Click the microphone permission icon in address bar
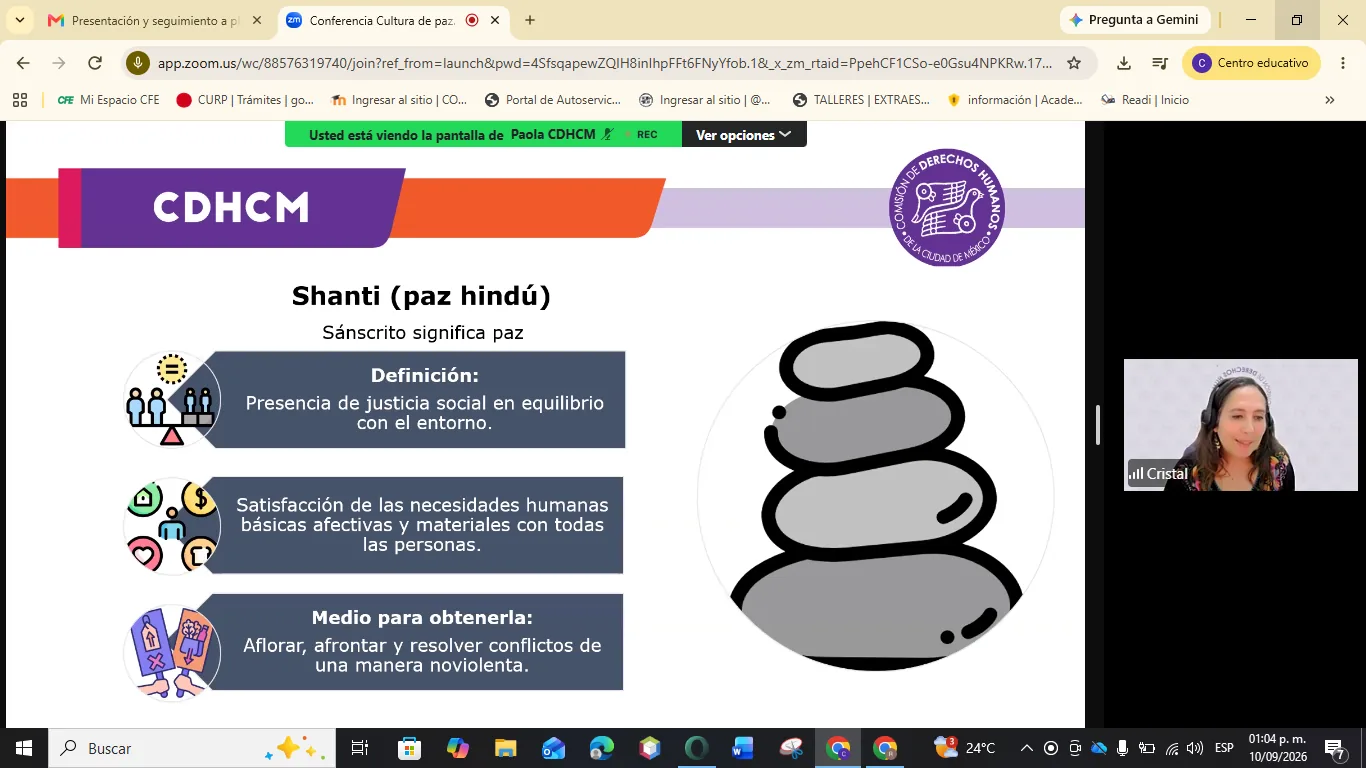 point(138,63)
